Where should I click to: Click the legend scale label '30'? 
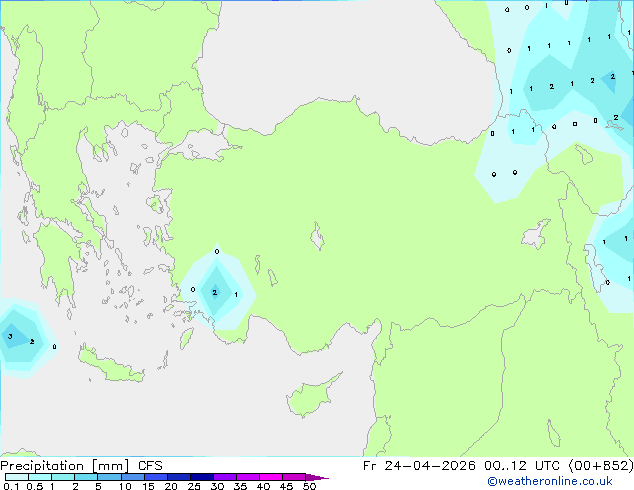(217, 486)
